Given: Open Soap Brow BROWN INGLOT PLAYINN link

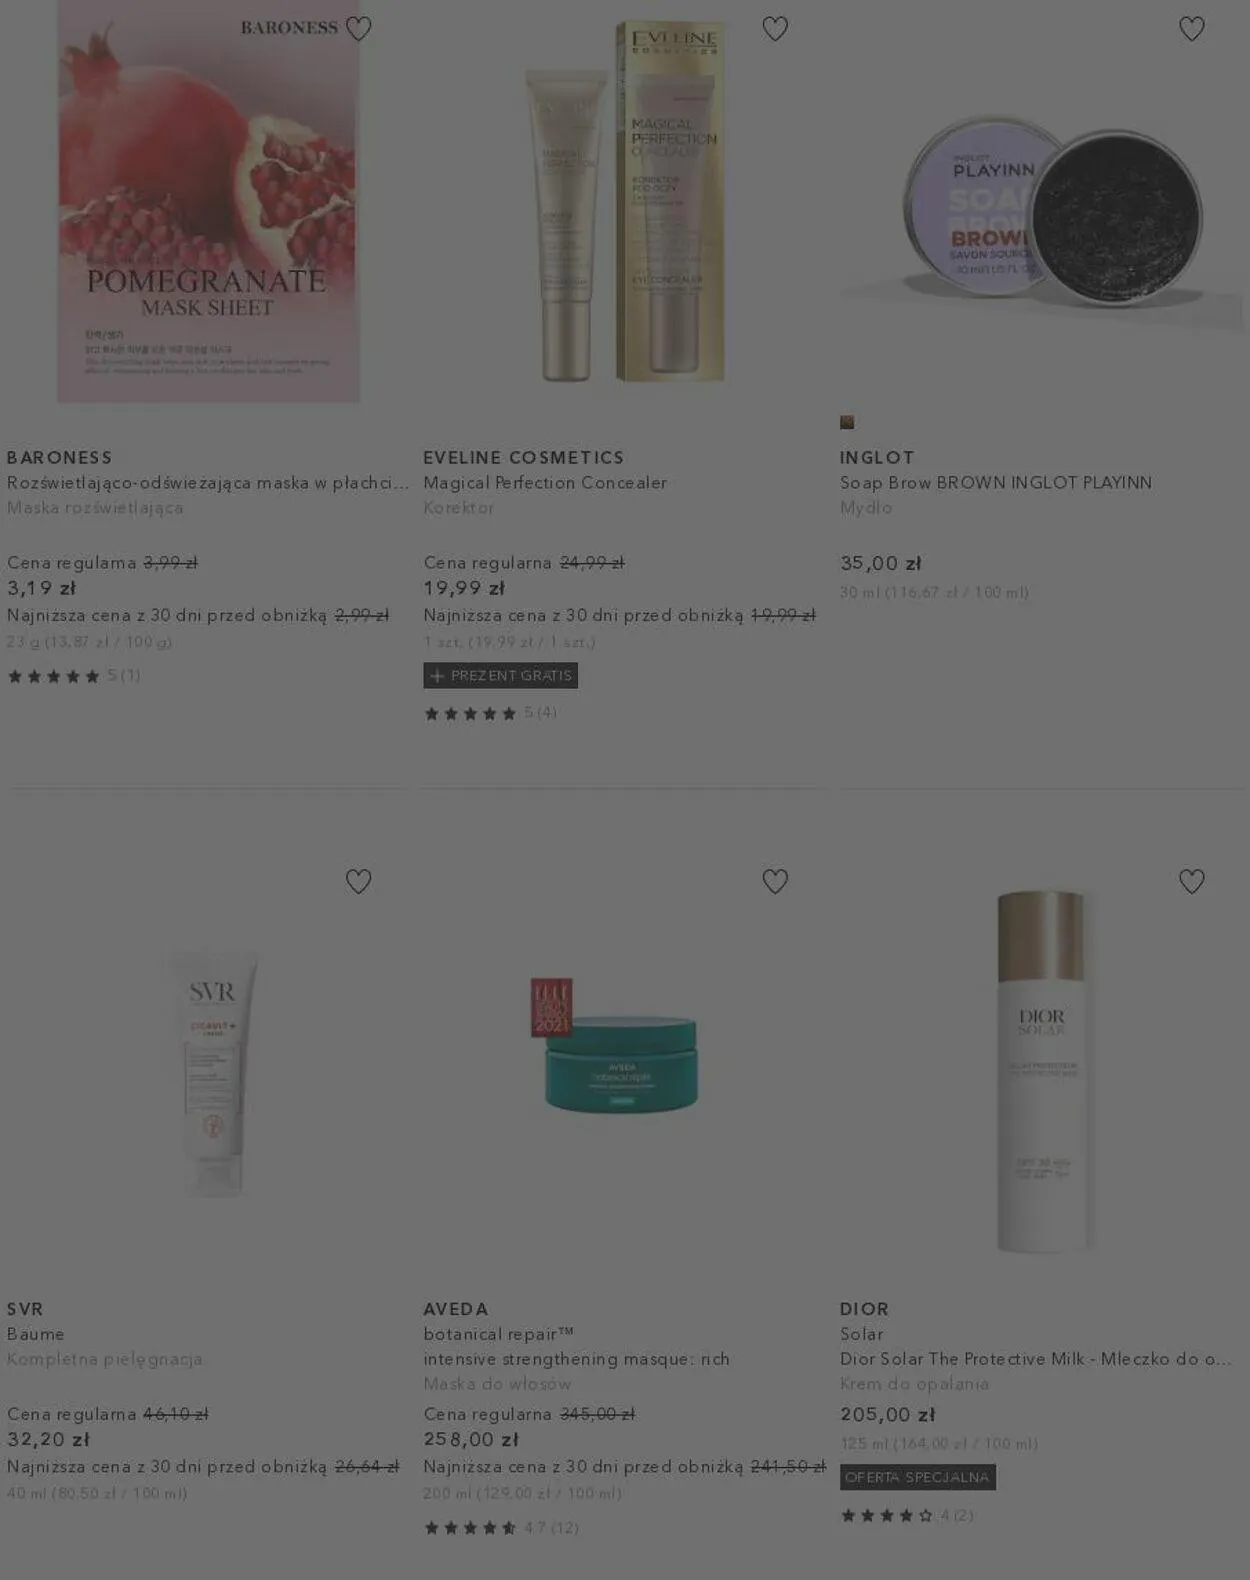Looking at the screenshot, I should tap(996, 483).
